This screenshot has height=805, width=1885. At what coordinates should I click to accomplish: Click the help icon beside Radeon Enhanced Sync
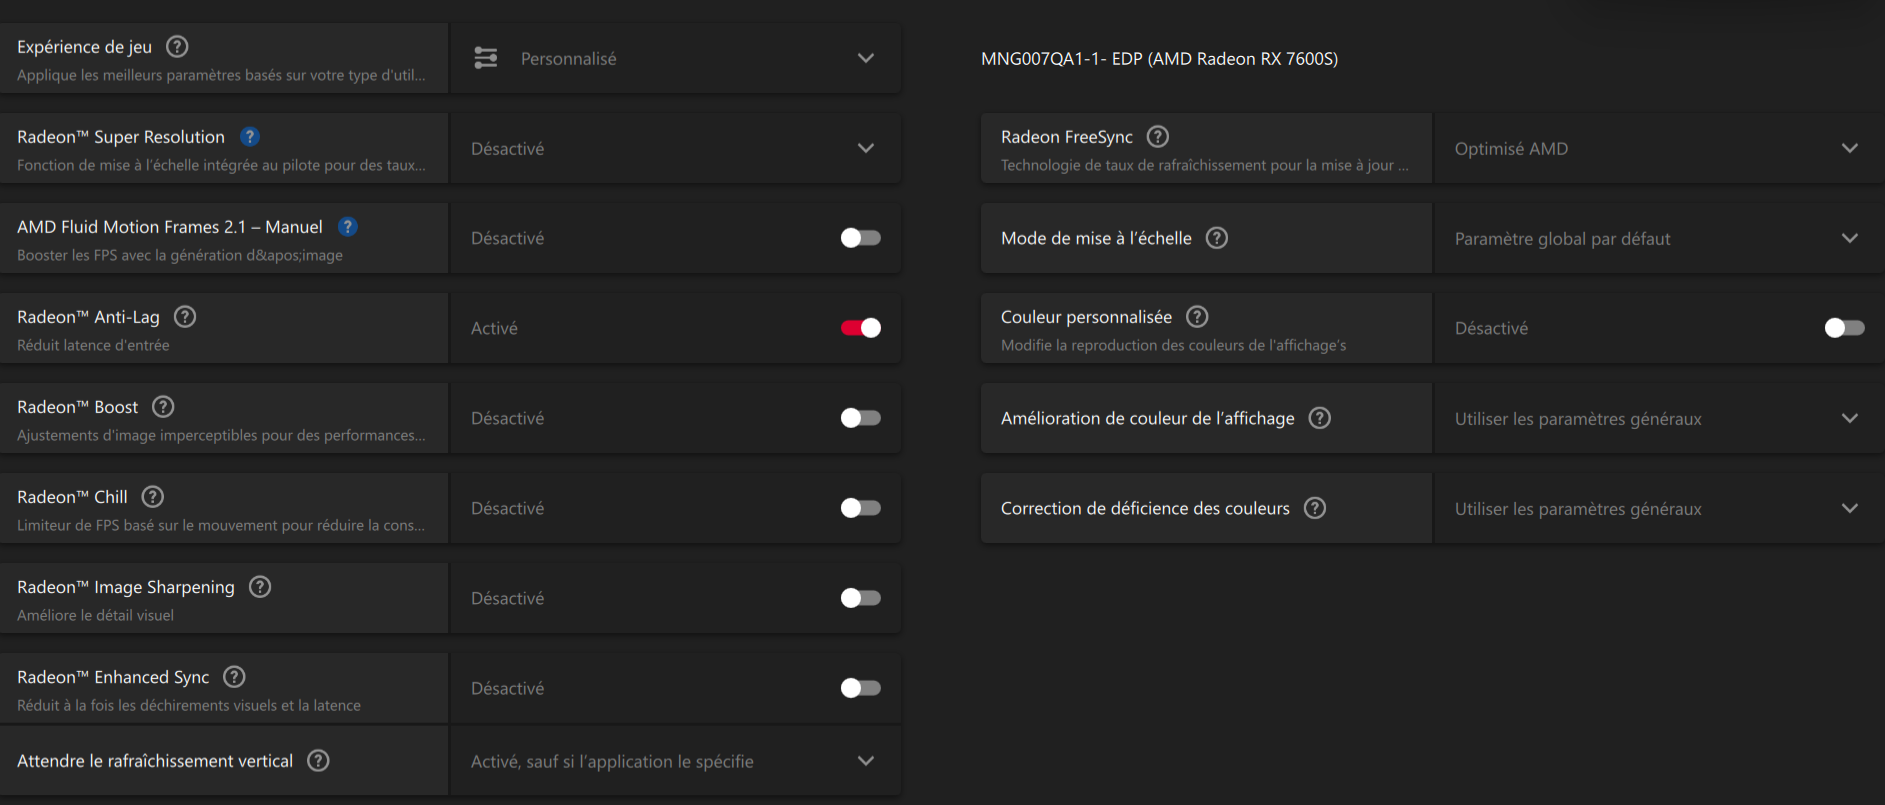pyautogui.click(x=234, y=677)
